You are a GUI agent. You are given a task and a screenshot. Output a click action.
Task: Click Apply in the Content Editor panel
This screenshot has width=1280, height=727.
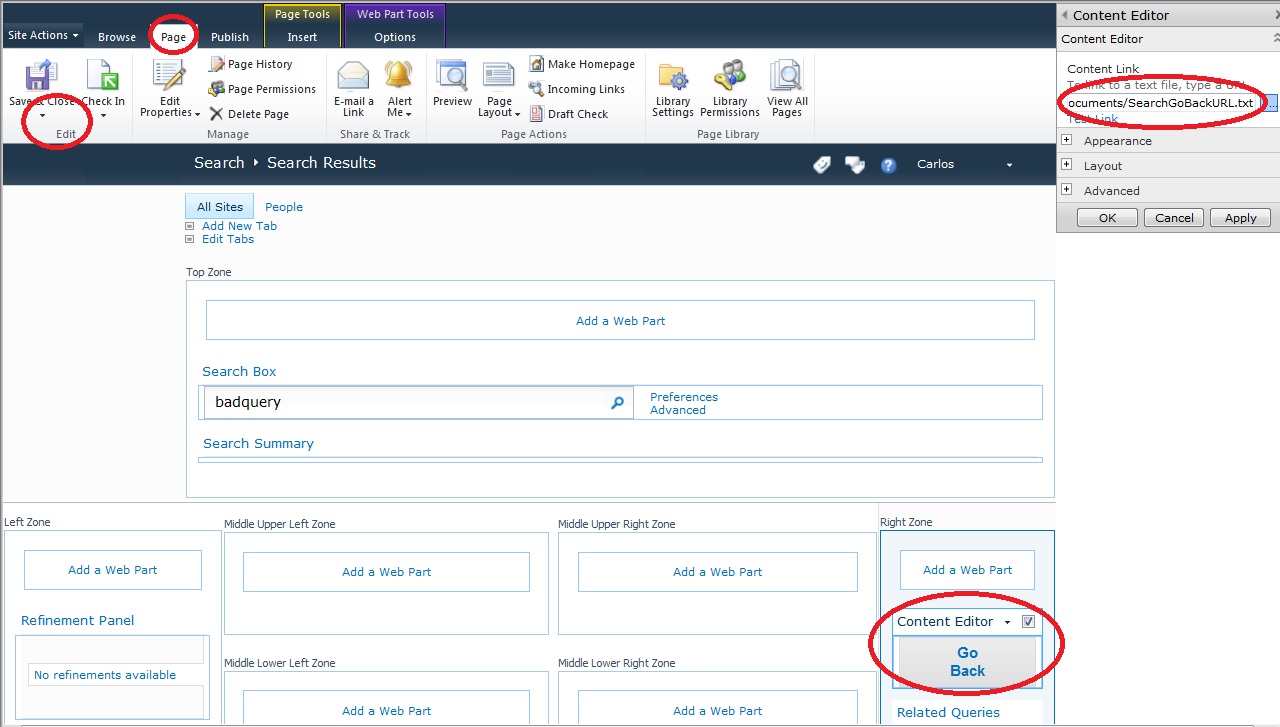click(x=1240, y=217)
